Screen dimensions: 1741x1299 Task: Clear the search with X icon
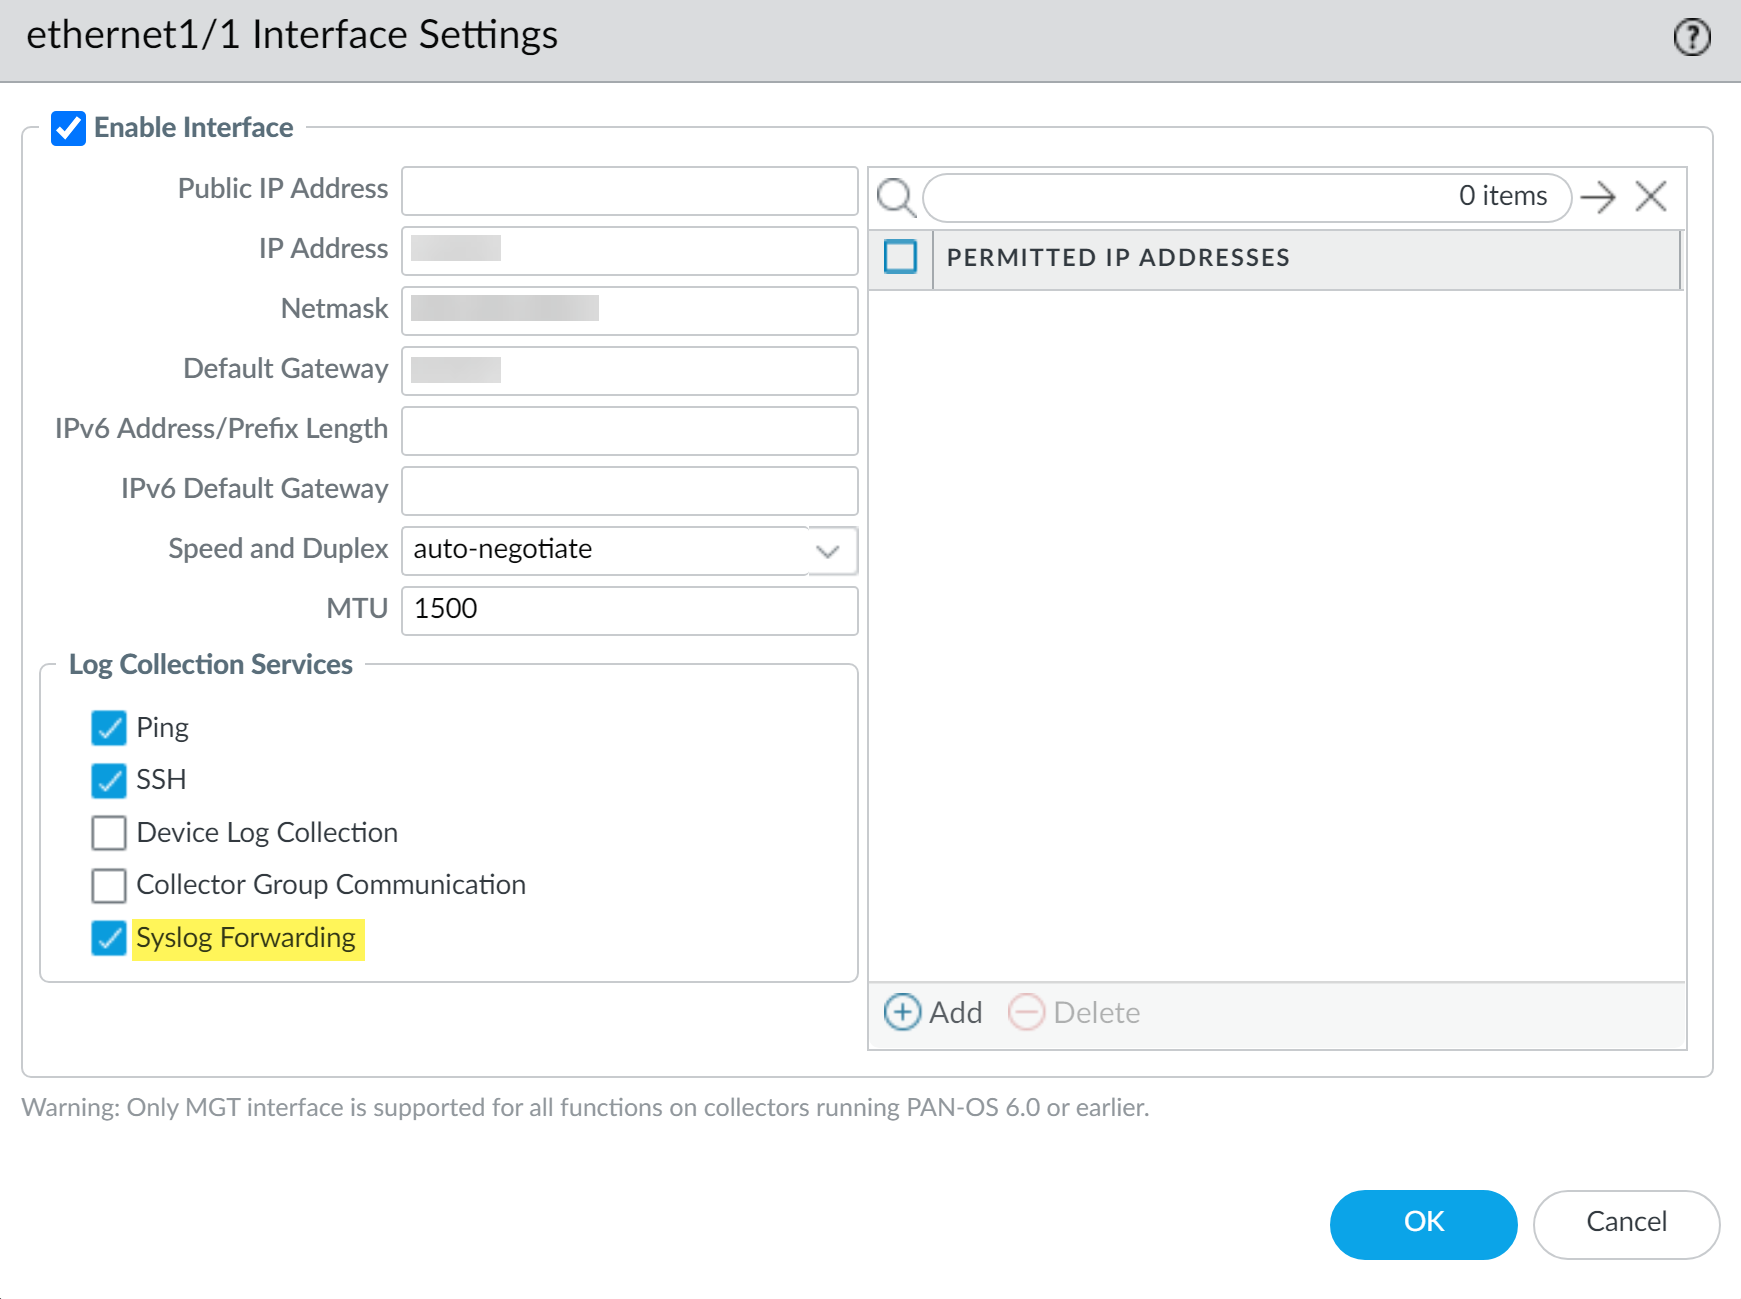(1651, 196)
